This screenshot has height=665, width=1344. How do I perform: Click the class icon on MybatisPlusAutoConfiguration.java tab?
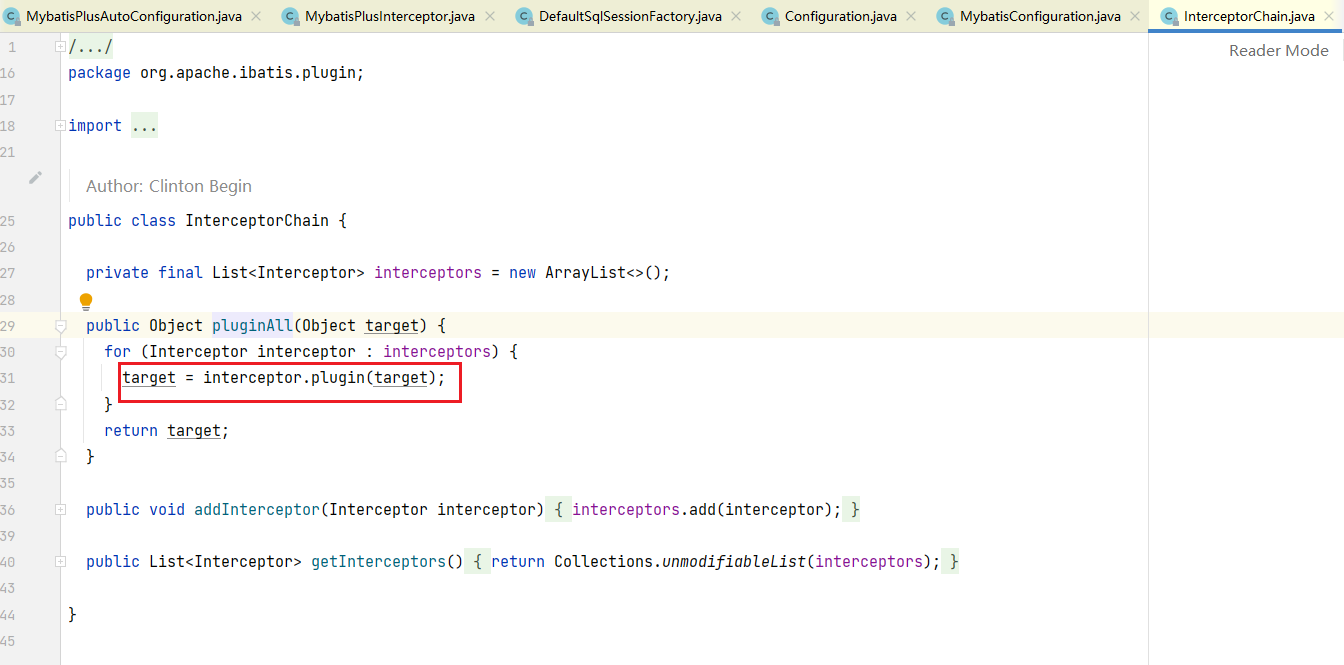(x=12, y=16)
